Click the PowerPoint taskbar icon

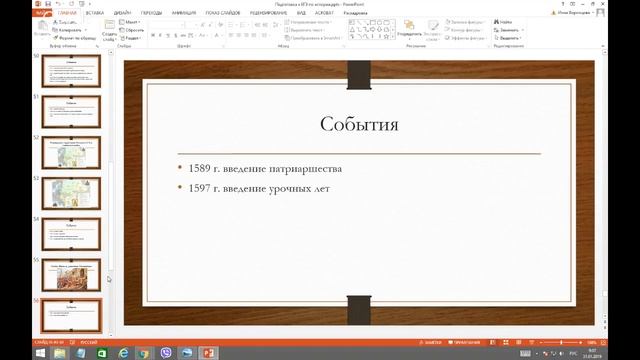208,353
